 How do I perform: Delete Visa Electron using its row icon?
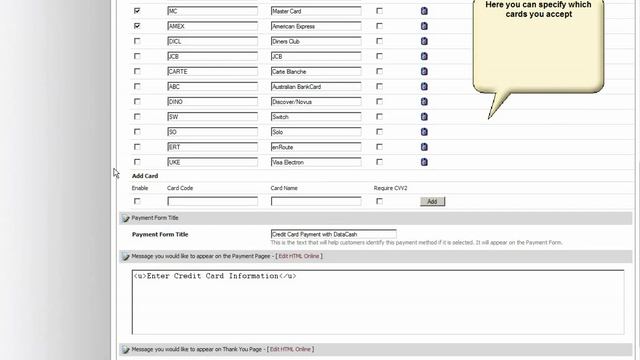click(x=424, y=162)
